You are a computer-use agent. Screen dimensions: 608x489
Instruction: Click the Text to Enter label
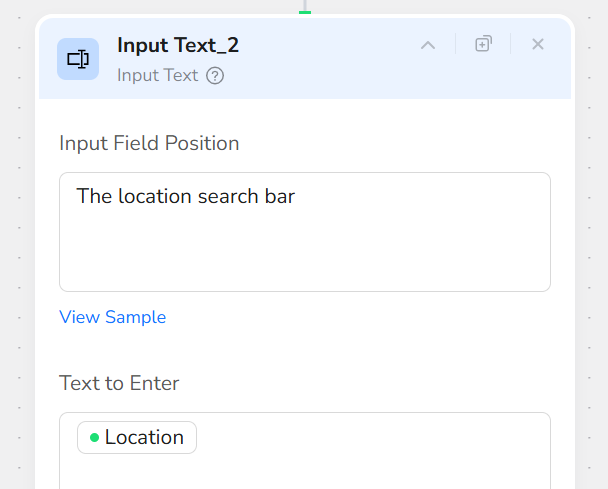(x=119, y=383)
